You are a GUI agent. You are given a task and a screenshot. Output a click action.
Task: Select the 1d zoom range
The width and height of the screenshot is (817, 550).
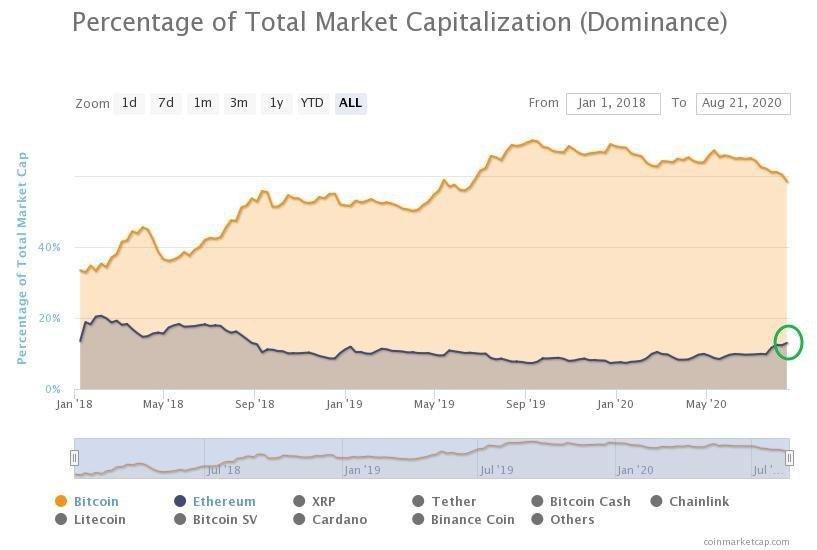[x=129, y=103]
